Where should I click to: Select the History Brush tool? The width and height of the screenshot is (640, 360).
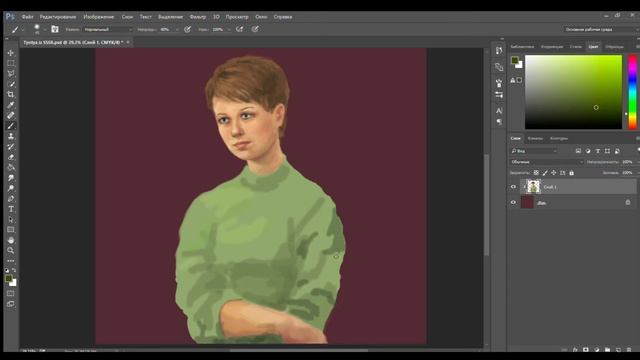coord(11,147)
